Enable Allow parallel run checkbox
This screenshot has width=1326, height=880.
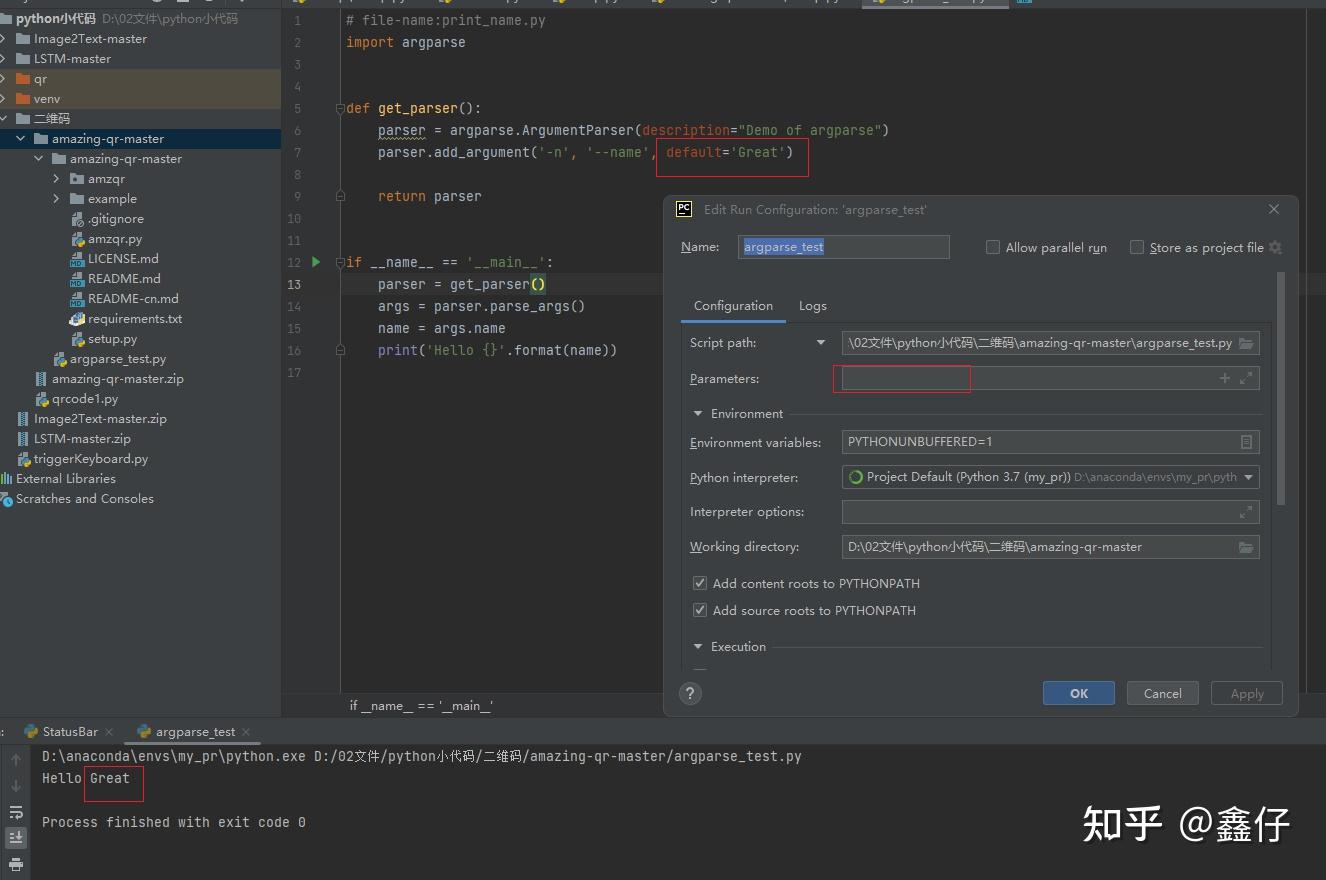[x=993, y=247]
